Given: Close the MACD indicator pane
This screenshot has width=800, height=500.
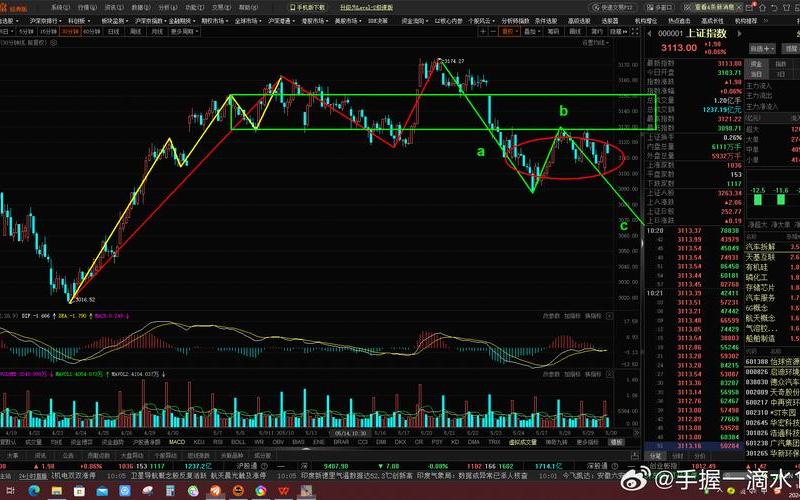Looking at the screenshot, I should [x=609, y=316].
